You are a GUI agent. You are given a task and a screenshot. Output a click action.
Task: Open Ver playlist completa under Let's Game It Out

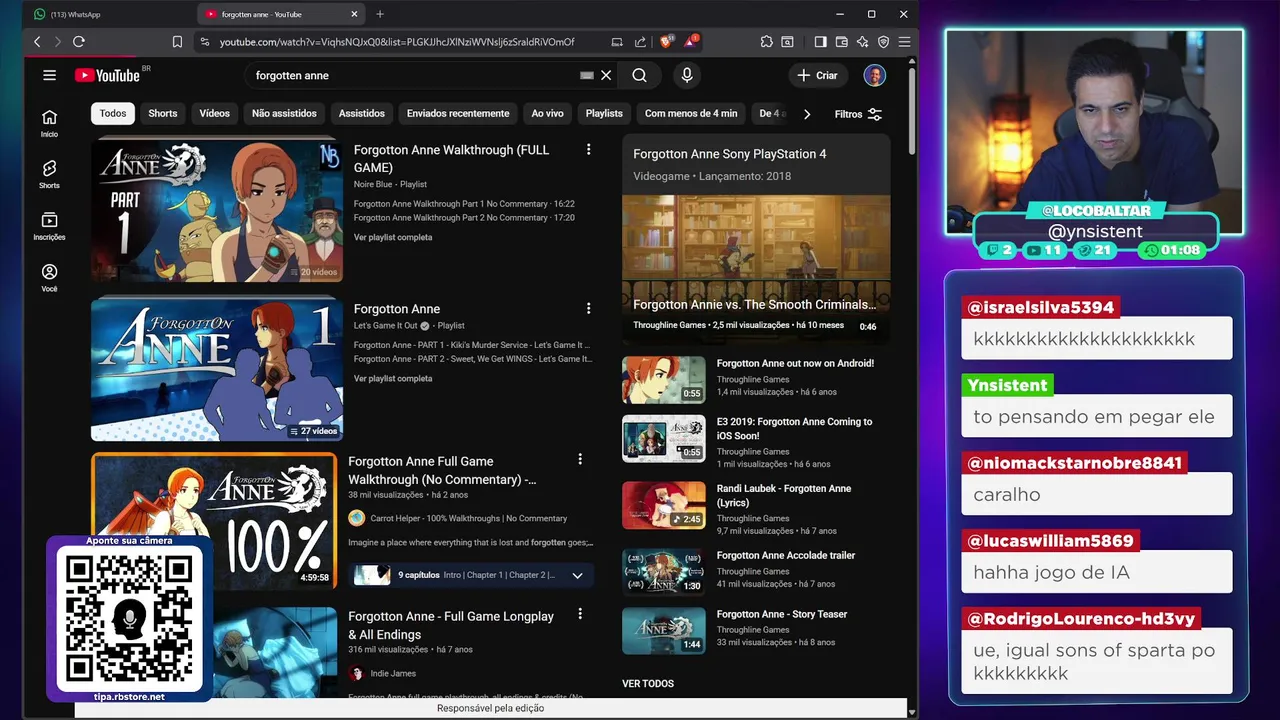pyautogui.click(x=393, y=378)
